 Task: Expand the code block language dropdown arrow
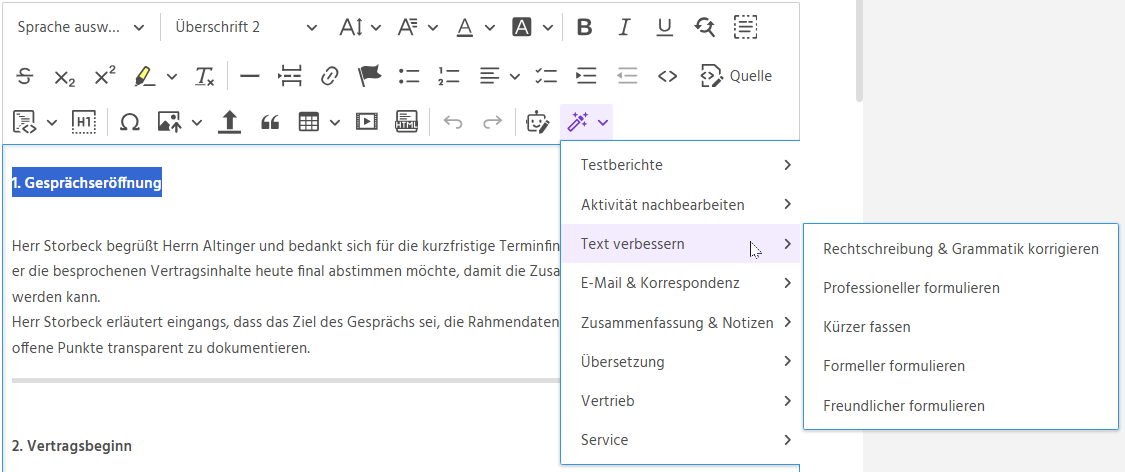coord(52,123)
